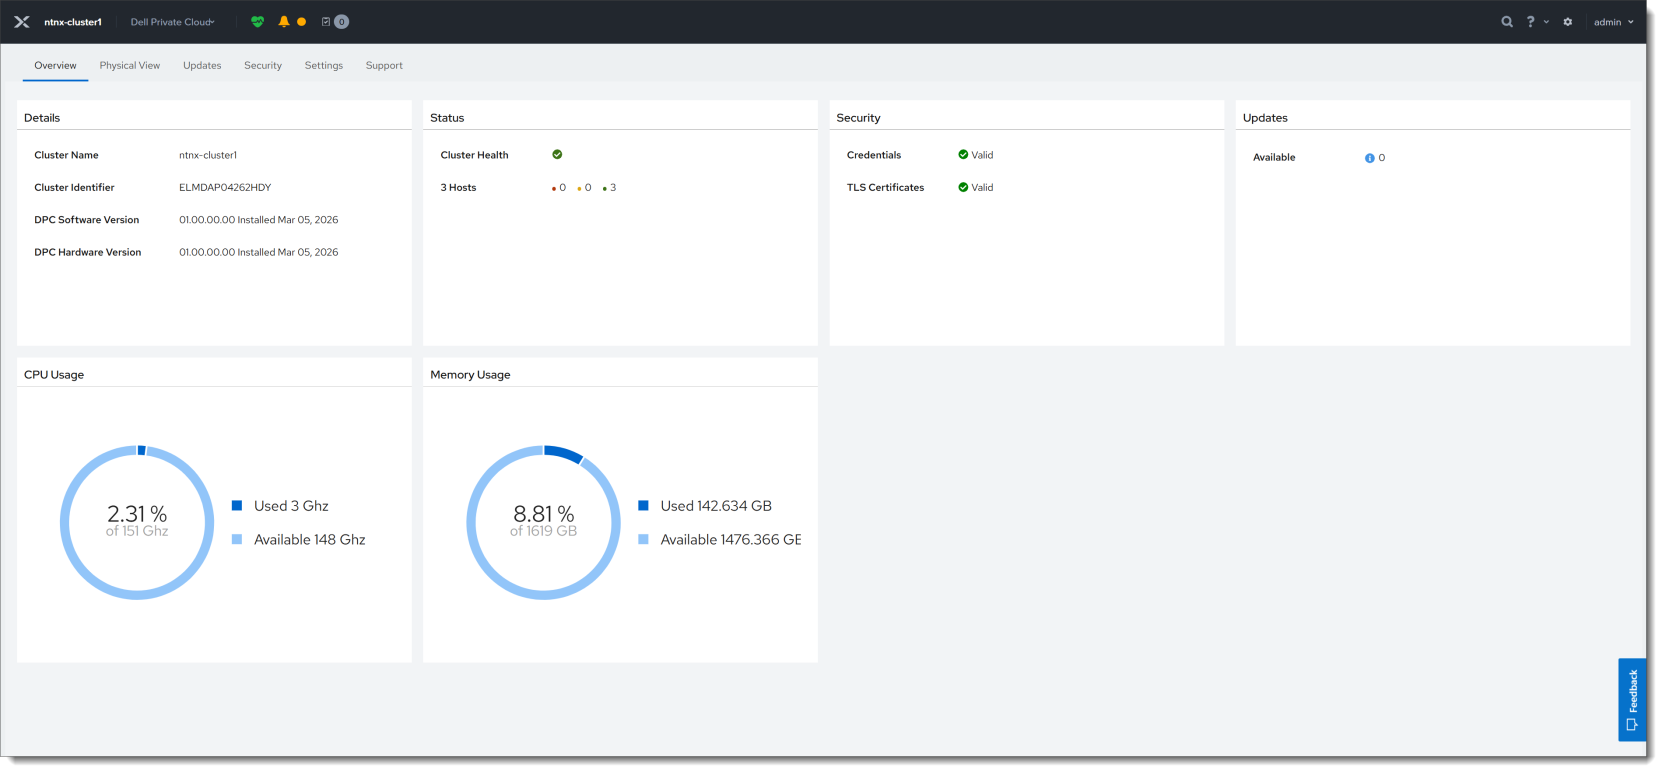Open the gear settings icon
The height and width of the screenshot is (772, 1662).
tap(1568, 22)
